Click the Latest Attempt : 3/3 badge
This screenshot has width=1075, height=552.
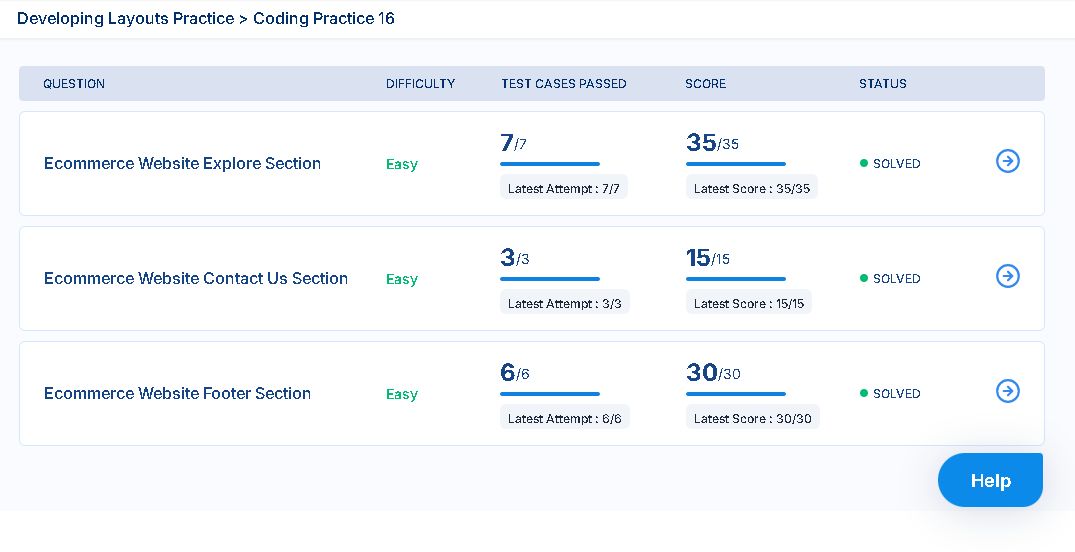coord(565,302)
